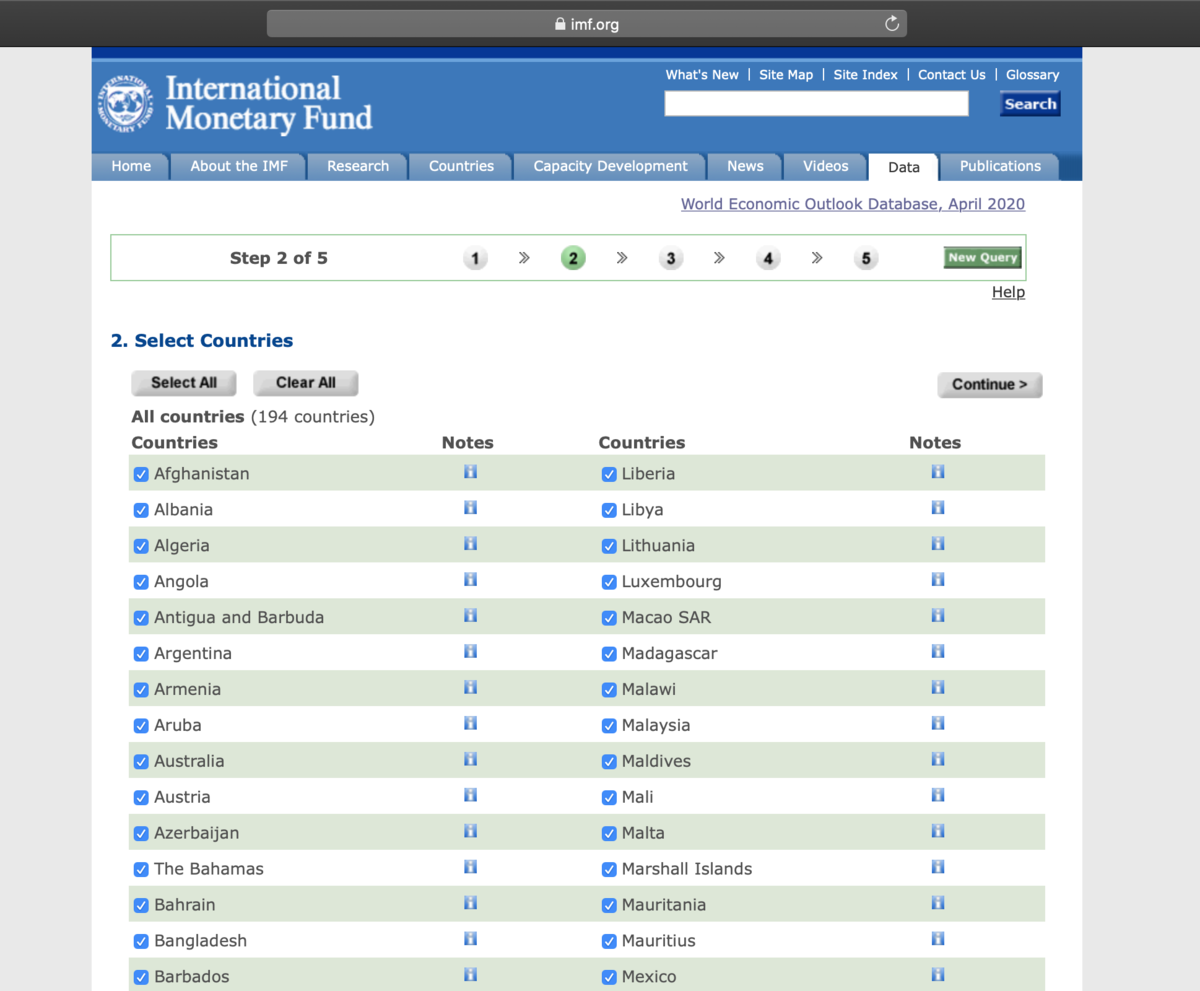Viewport: 1200px width, 991px height.
Task: Open notes icon for Malaysia
Action: pos(938,723)
